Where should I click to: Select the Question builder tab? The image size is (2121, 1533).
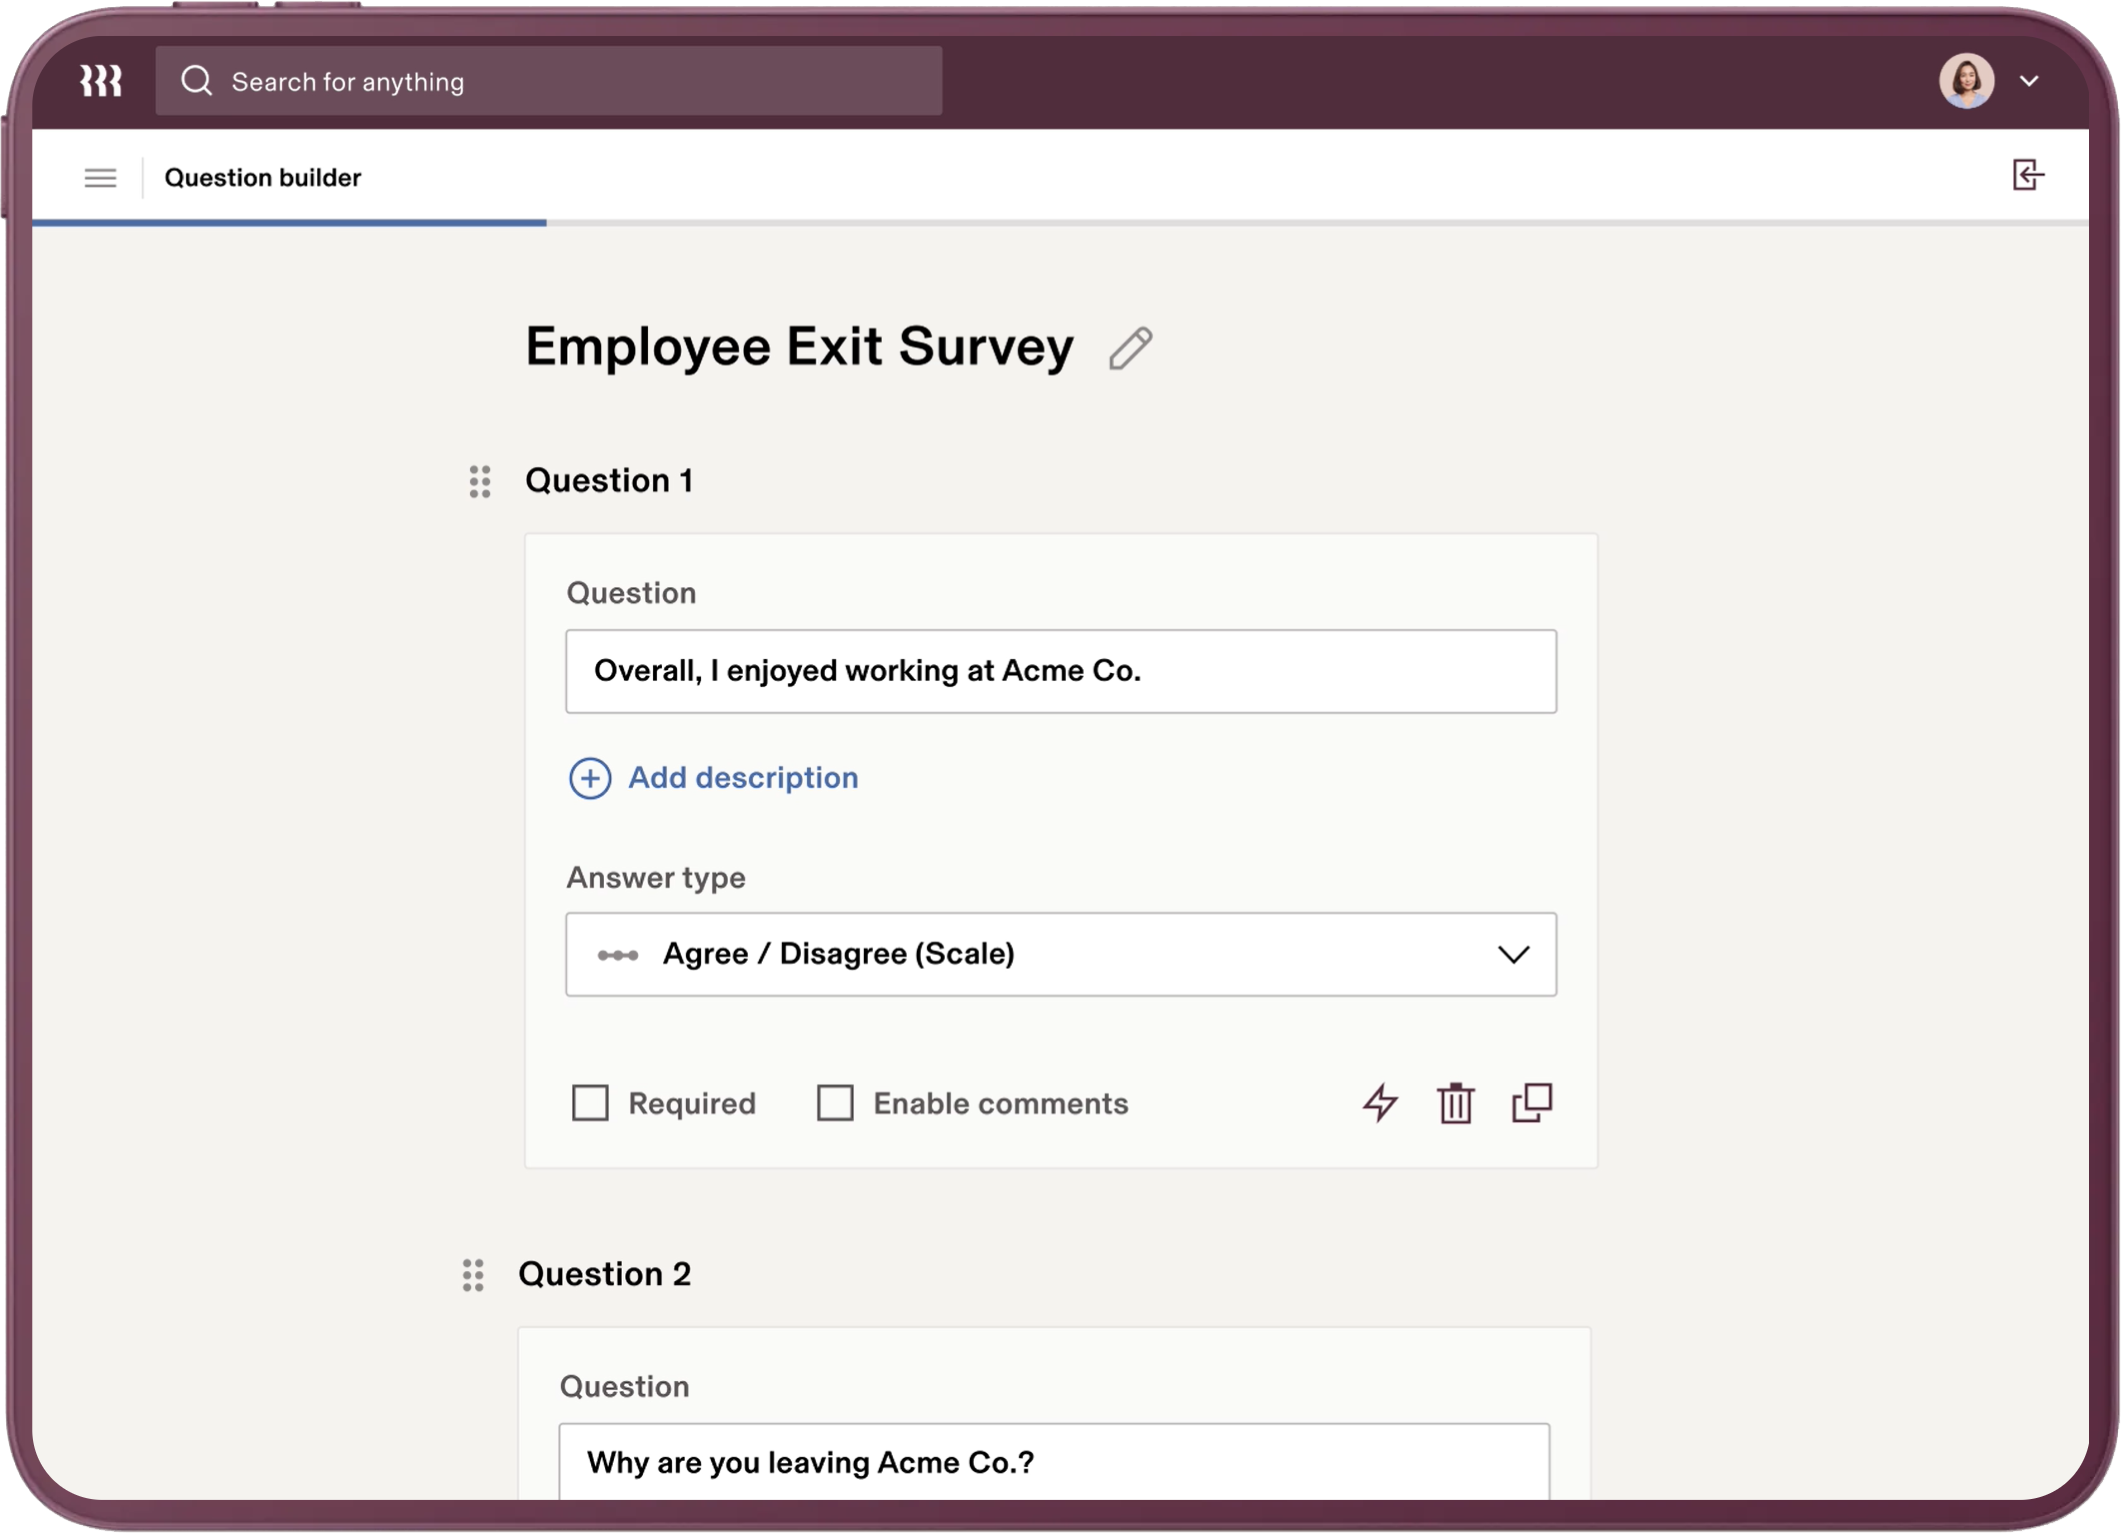[263, 177]
